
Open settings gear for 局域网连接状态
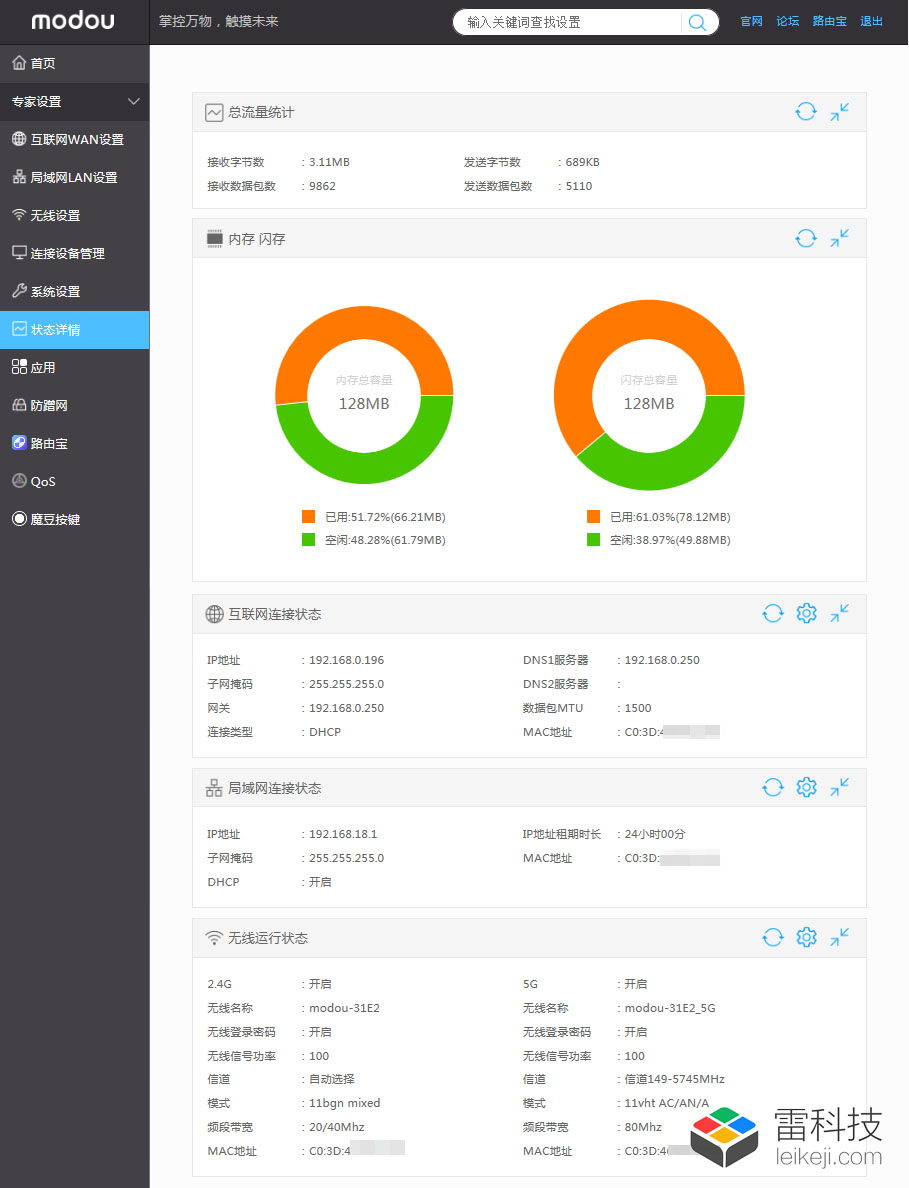(x=806, y=787)
